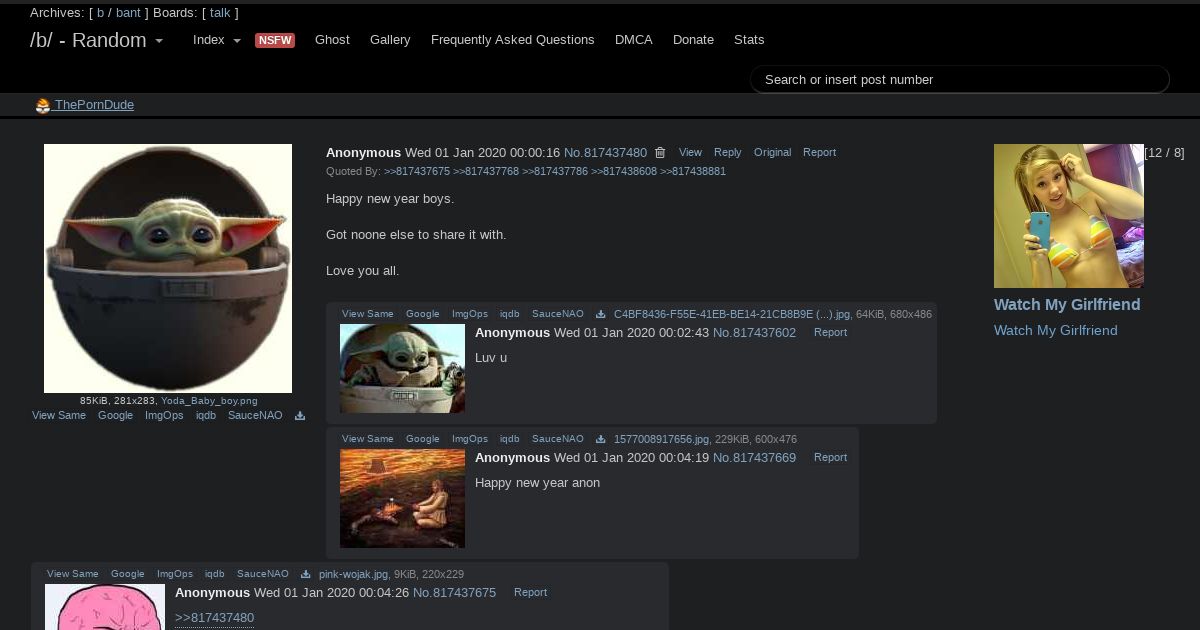Image resolution: width=1200 pixels, height=630 pixels.
Task: Open the C4BF8436-F55E jpg filename link
Action: point(732,314)
